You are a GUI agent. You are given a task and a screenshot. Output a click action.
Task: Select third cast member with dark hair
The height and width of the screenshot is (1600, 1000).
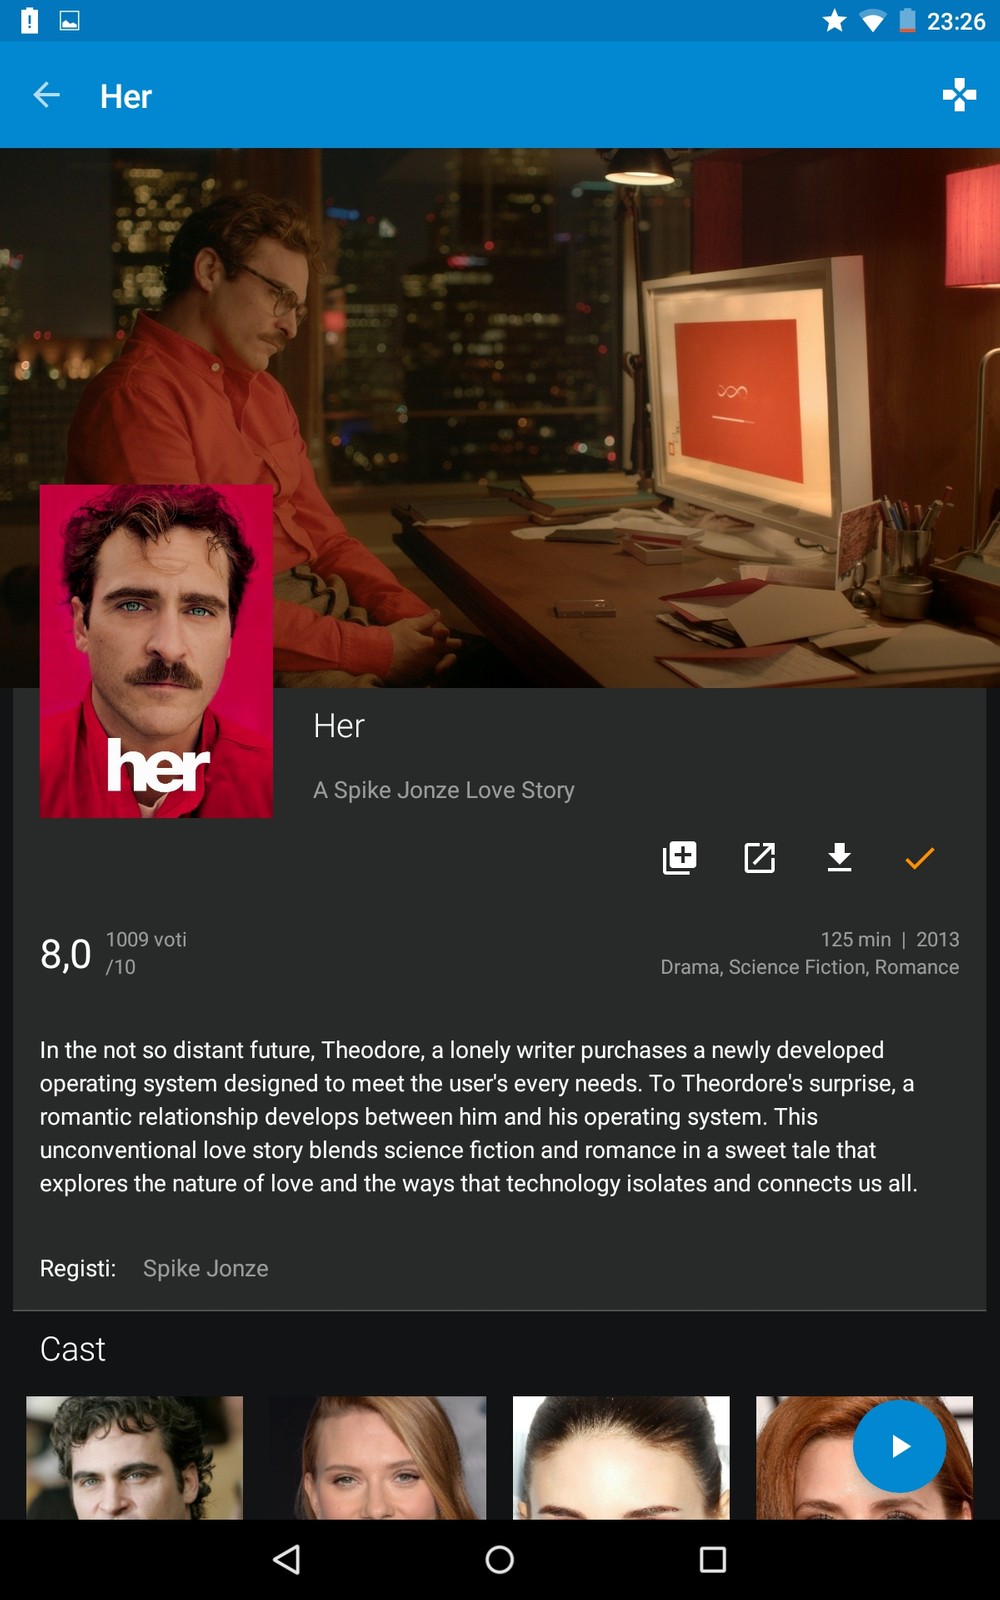(x=621, y=1458)
